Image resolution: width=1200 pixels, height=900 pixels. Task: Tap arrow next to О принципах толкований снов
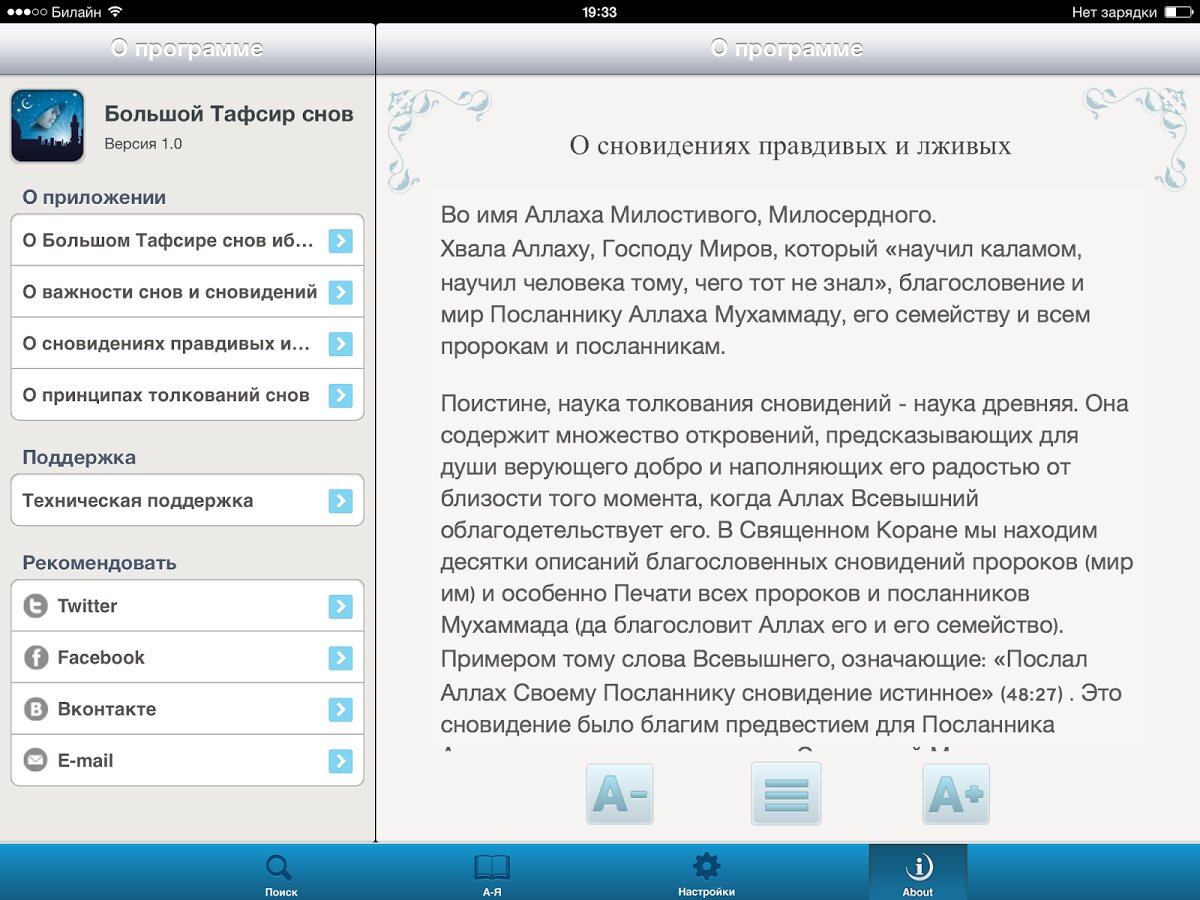(340, 395)
